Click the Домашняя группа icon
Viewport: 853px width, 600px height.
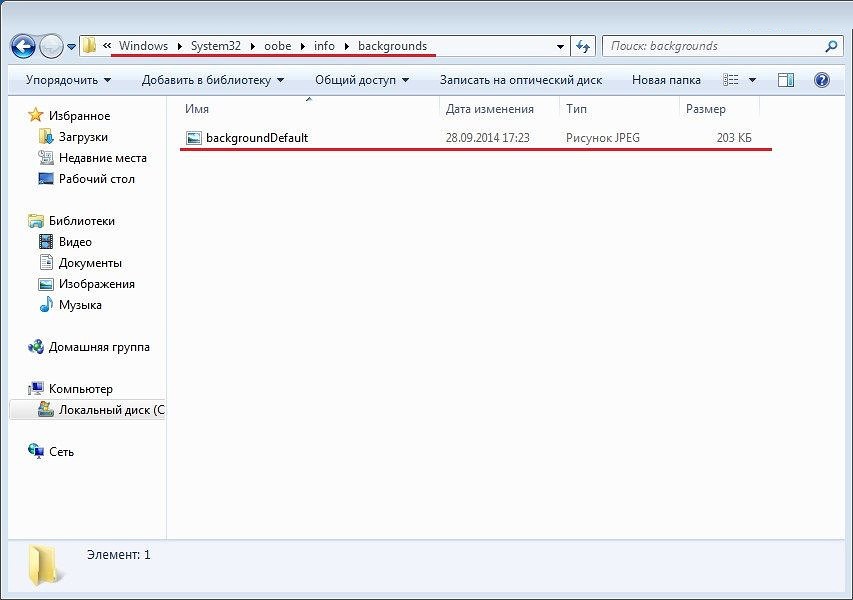tap(36, 347)
